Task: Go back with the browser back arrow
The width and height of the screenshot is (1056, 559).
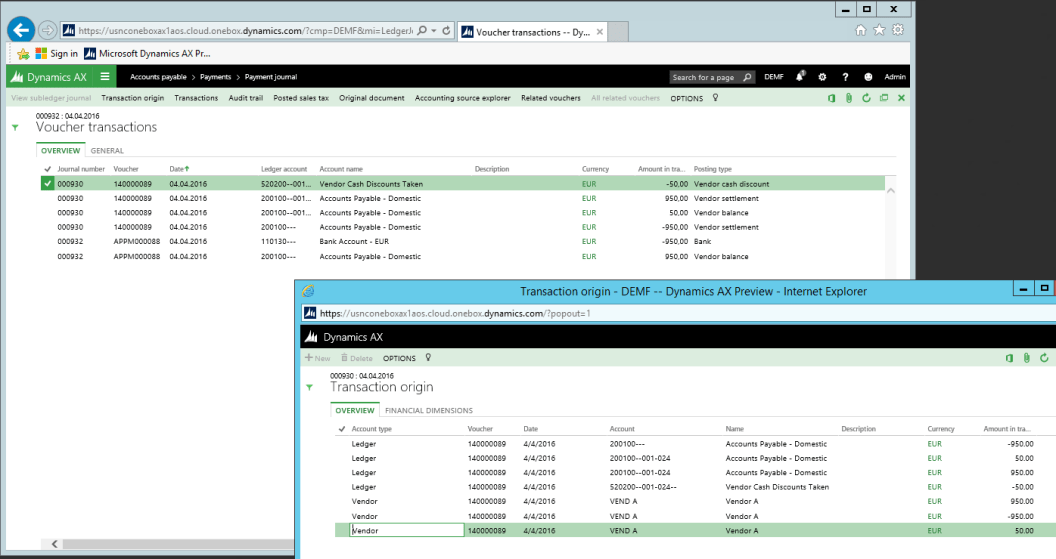Action: 22,30
